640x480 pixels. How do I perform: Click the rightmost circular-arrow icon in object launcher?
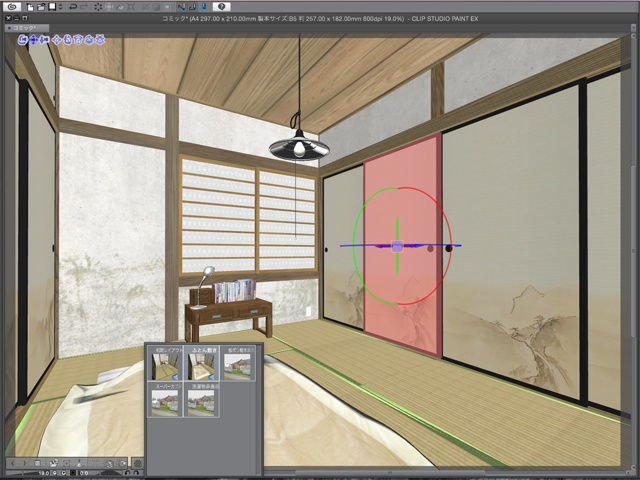pyautogui.click(x=122, y=463)
